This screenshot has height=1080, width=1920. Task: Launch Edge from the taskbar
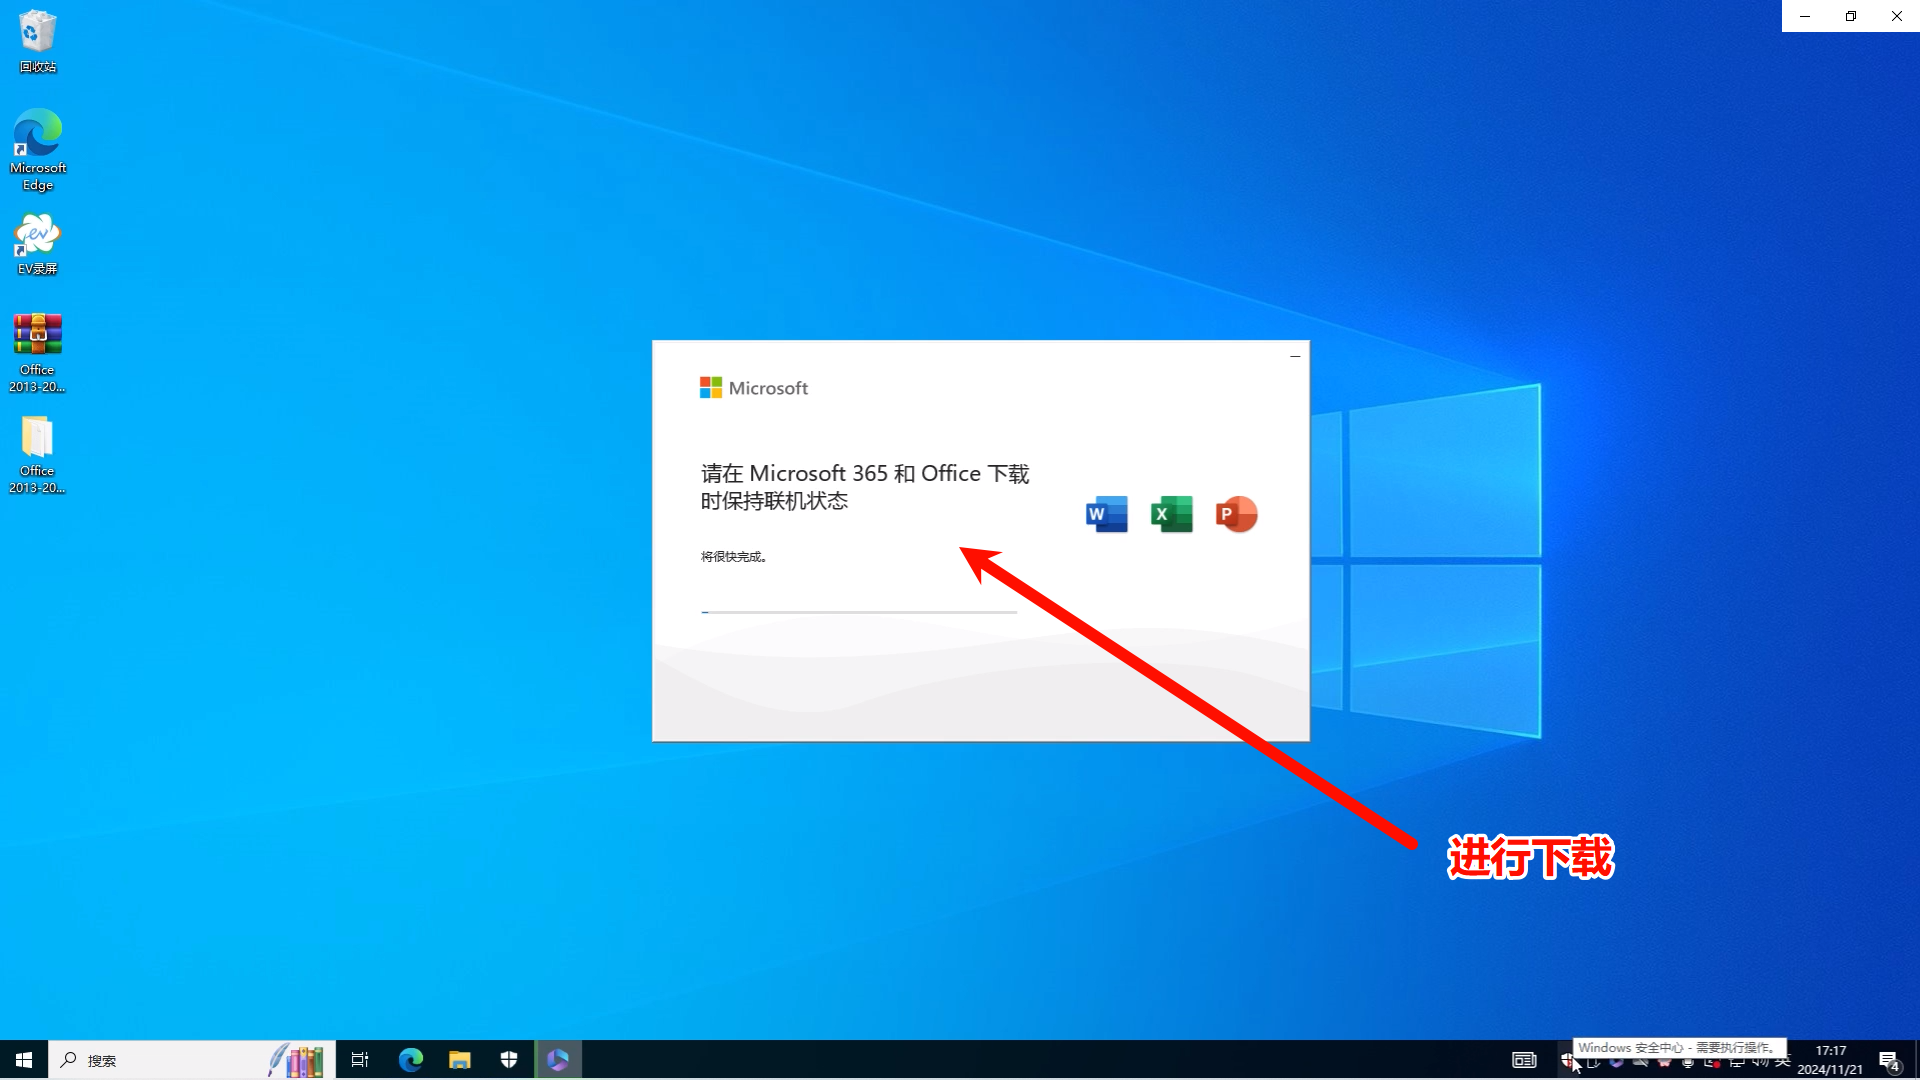pos(411,1060)
